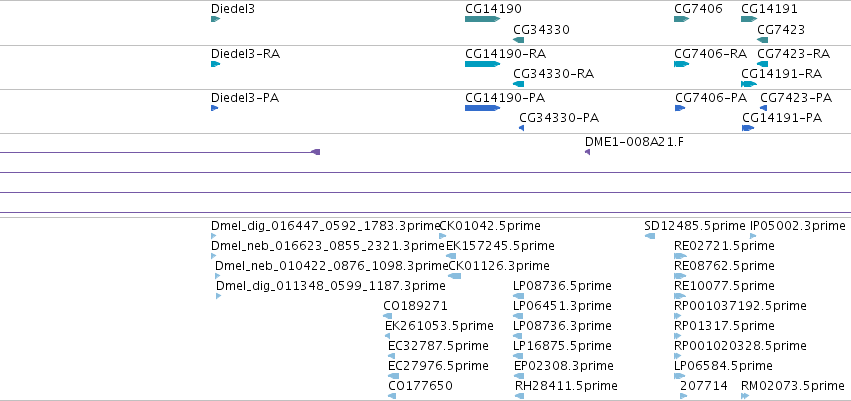Select the CG34330-RA transcript label
Viewport: 851px width, 401px height.
[553, 74]
